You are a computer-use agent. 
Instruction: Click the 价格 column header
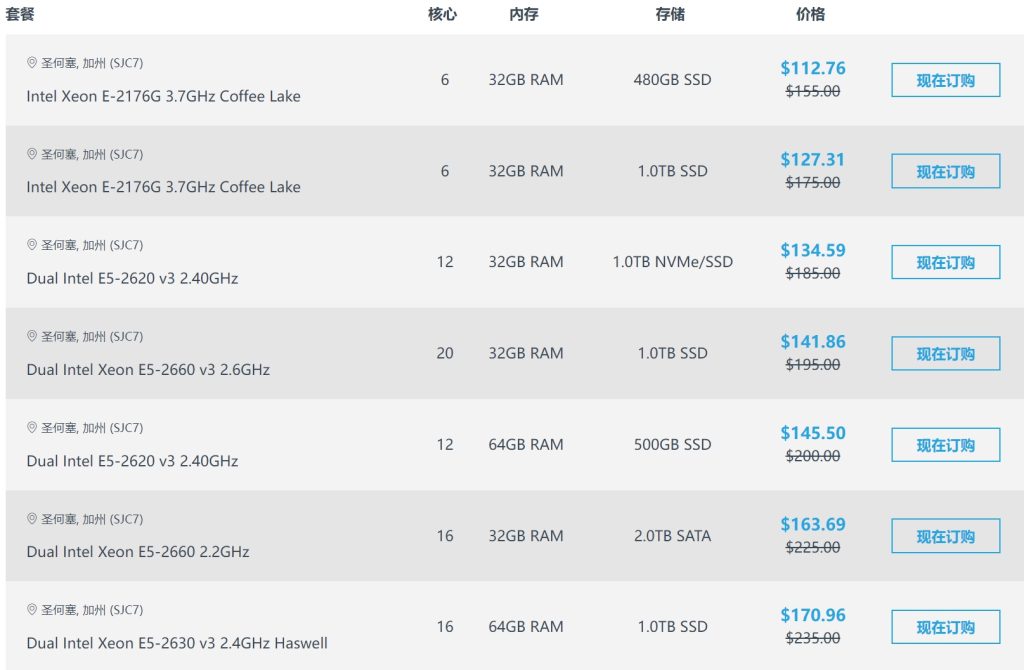point(810,14)
